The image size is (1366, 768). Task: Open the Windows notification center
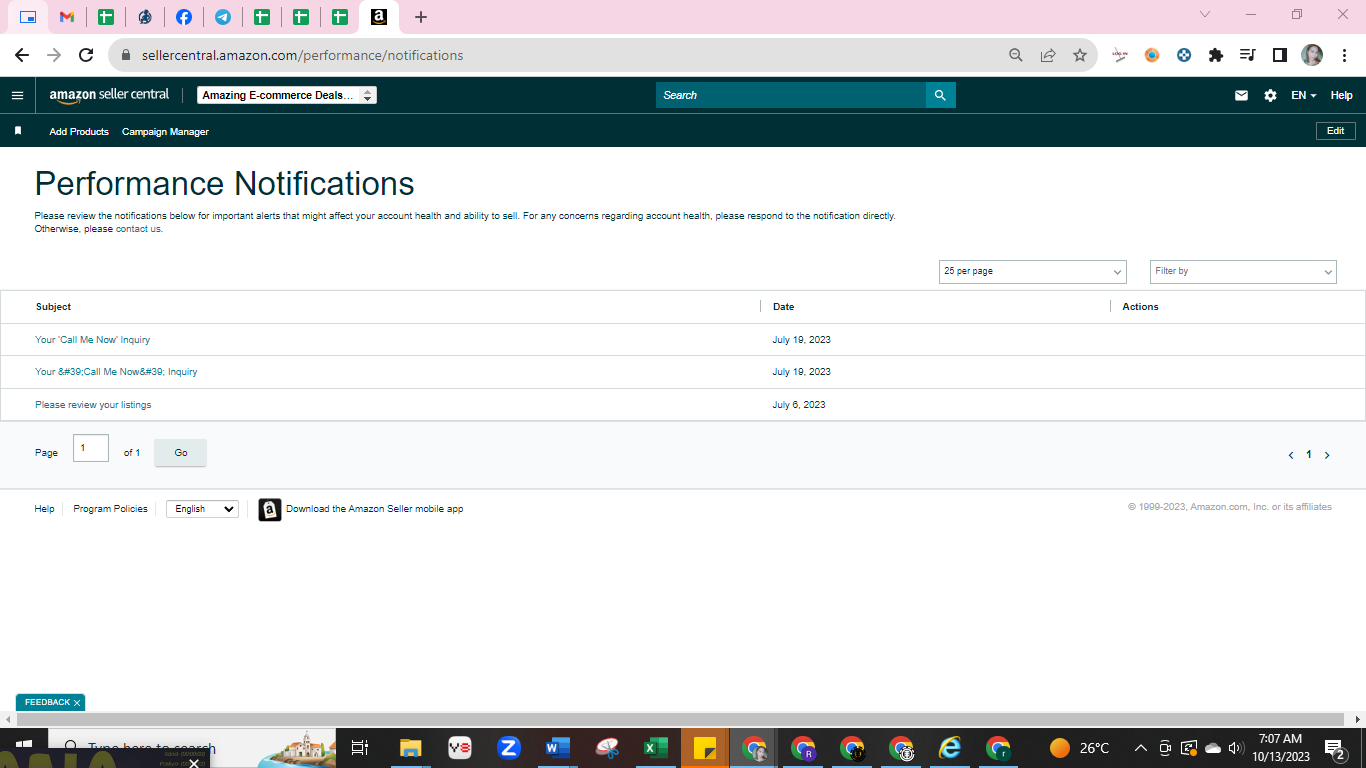click(1335, 748)
